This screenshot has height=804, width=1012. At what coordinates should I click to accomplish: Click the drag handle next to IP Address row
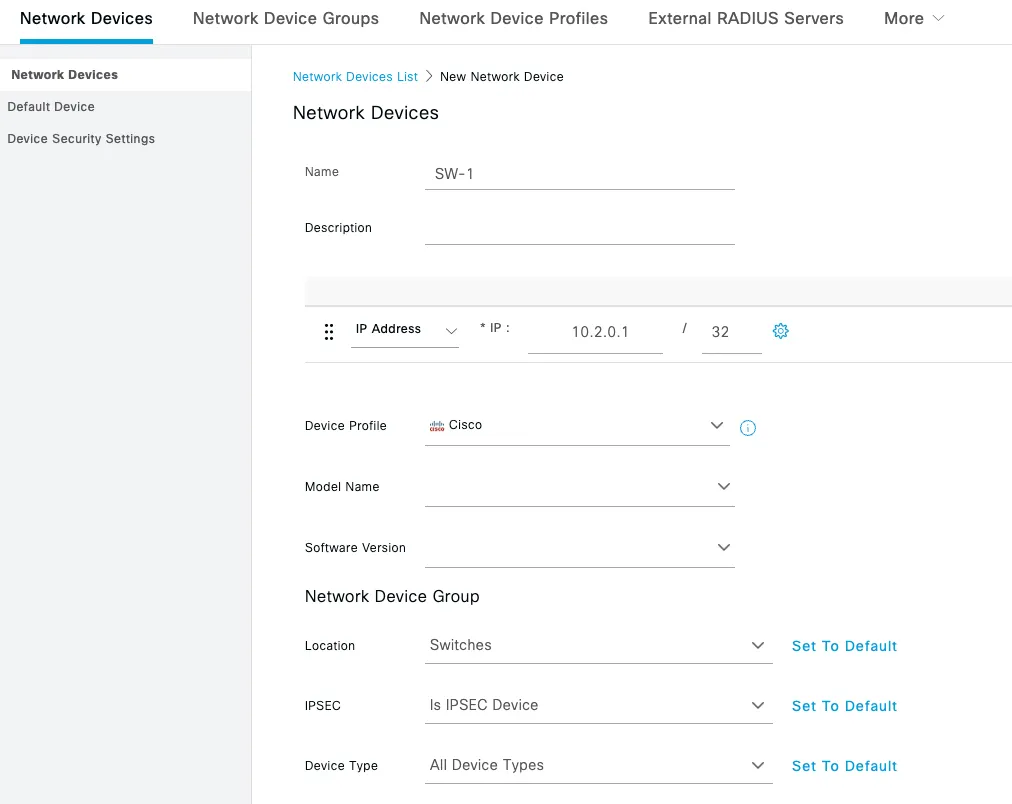(329, 330)
